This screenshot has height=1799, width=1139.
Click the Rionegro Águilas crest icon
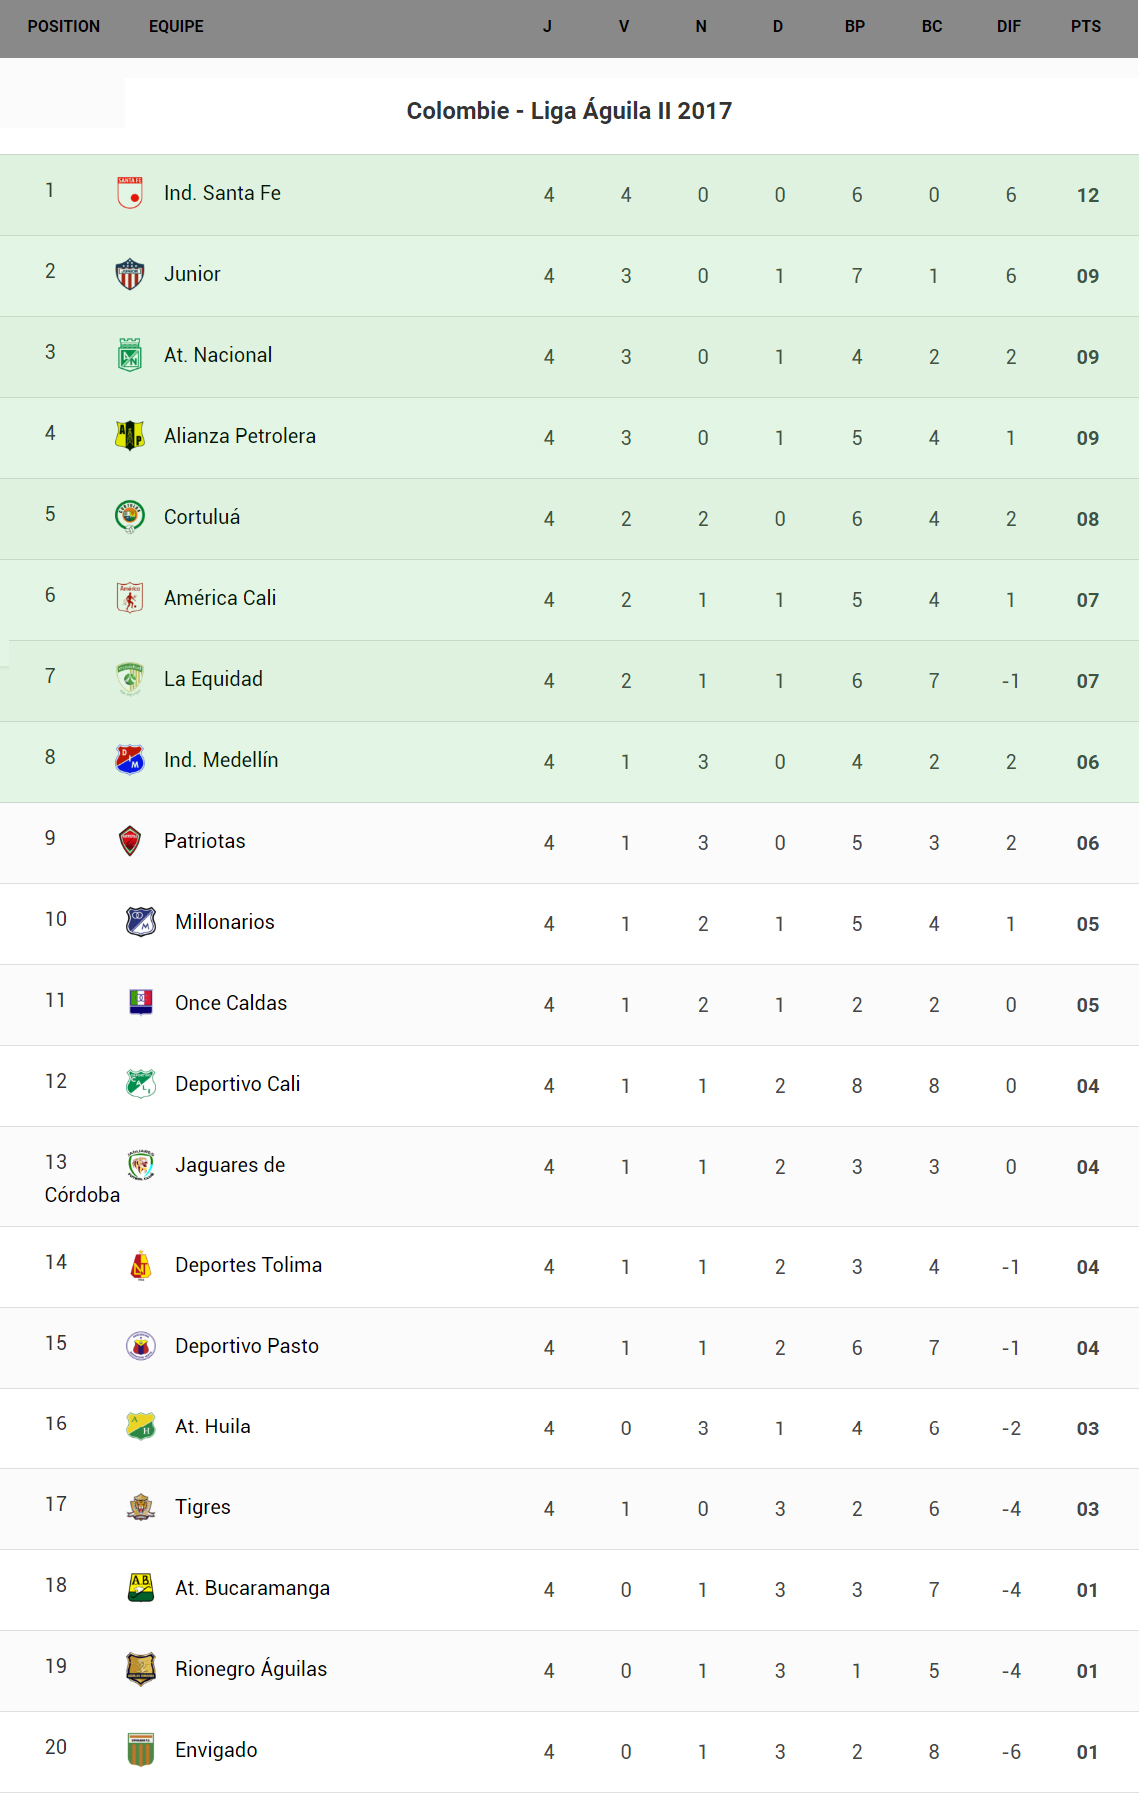click(141, 1669)
